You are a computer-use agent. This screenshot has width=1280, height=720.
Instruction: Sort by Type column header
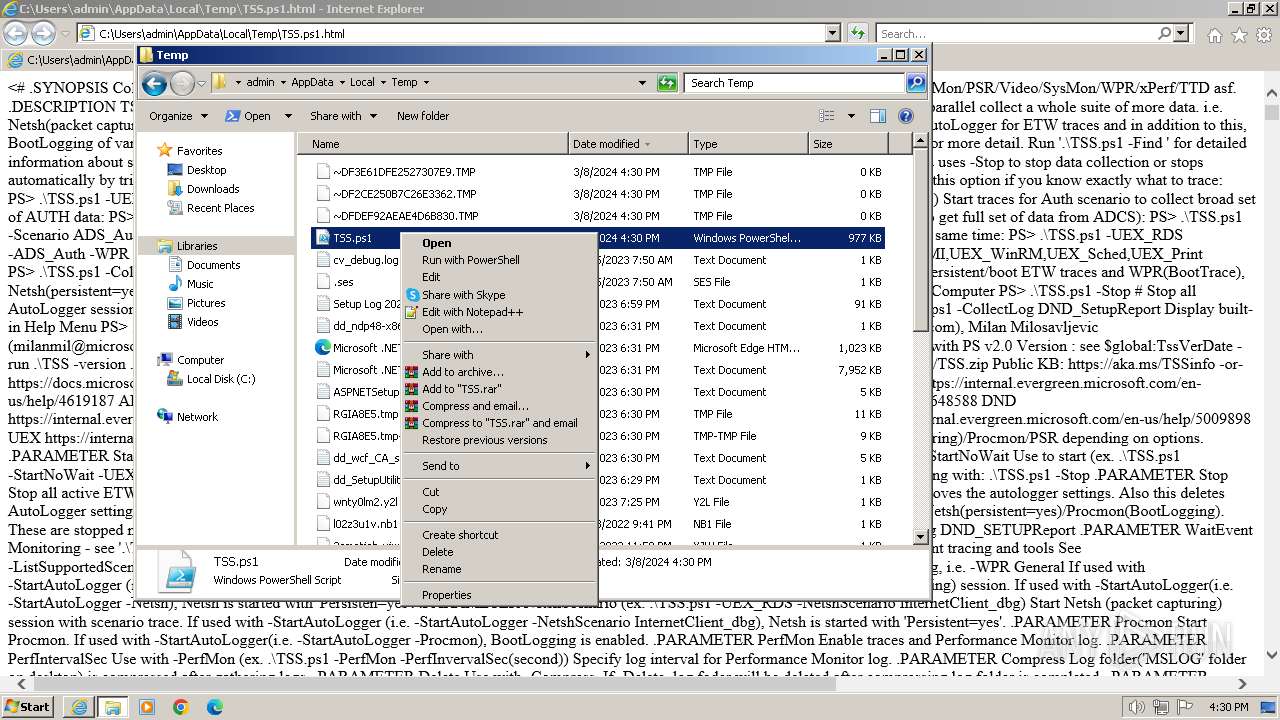(747, 144)
